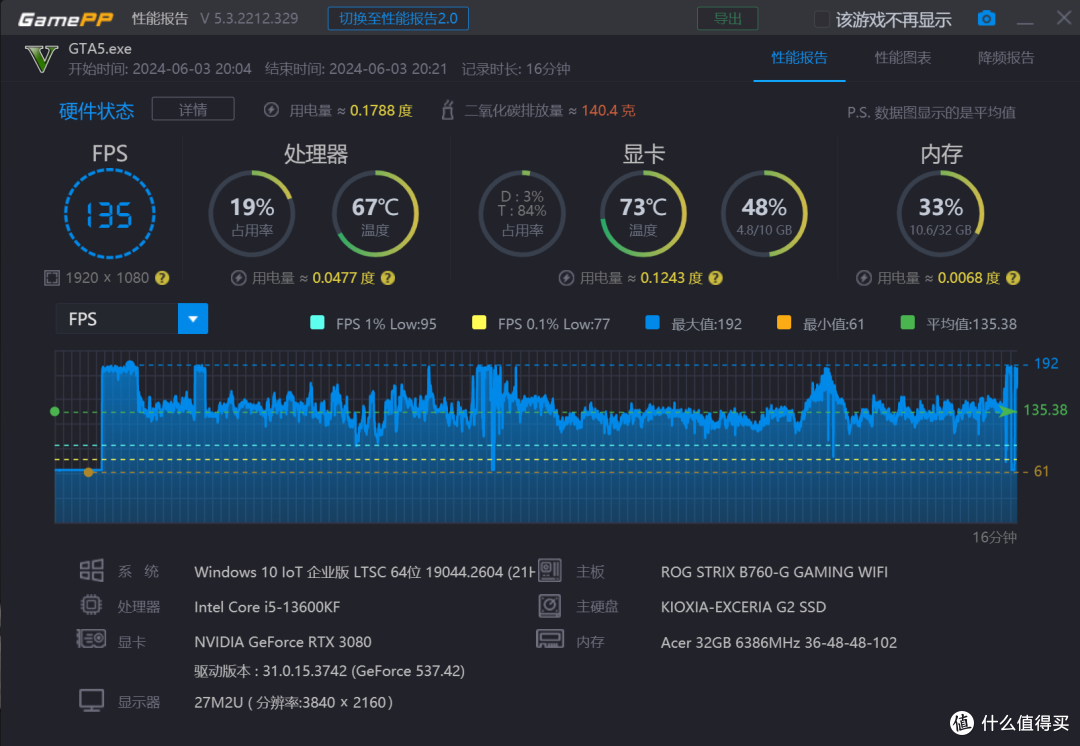Open the 详情 details button

[193, 110]
